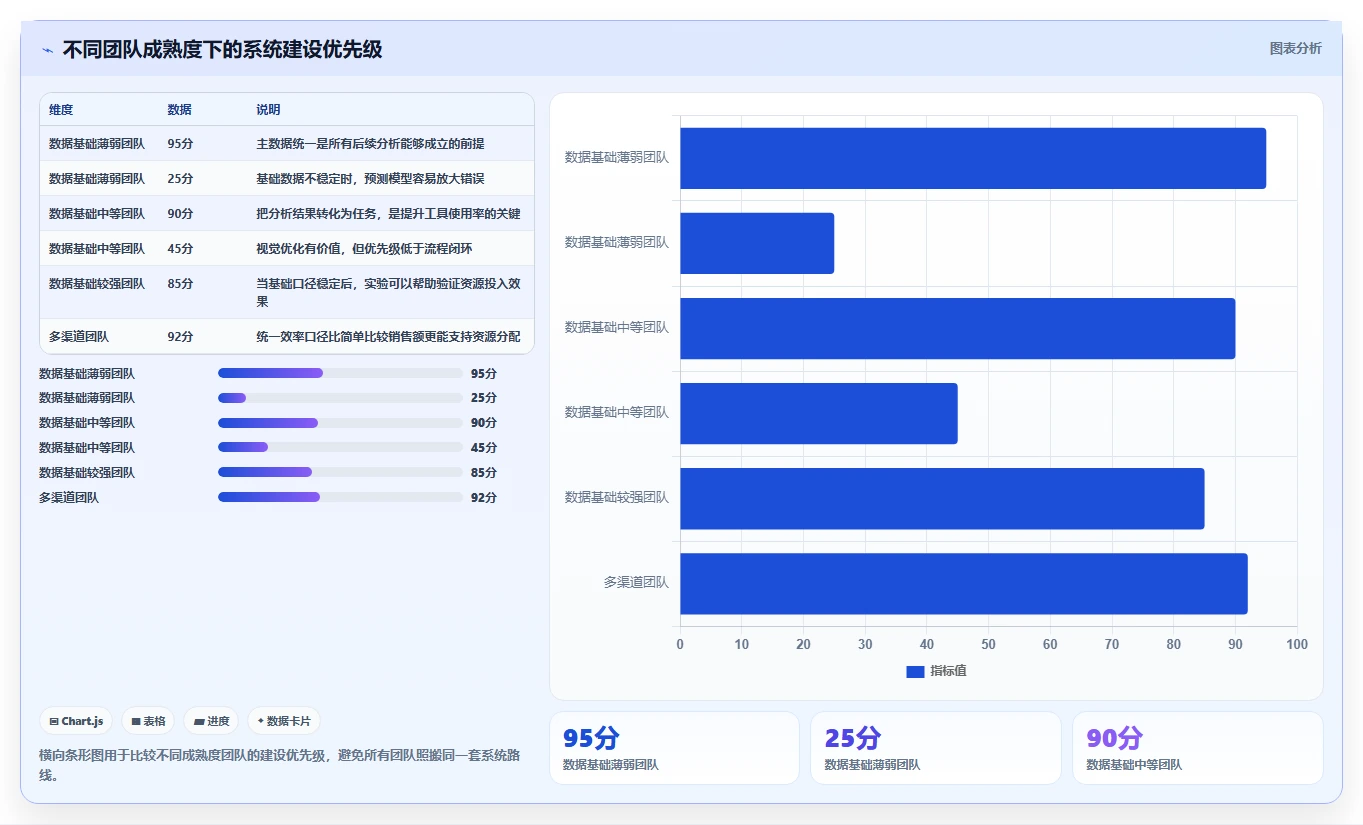The width and height of the screenshot is (1363, 825).
Task: Click the progress bar showing 85分
Action: [x=340, y=472]
